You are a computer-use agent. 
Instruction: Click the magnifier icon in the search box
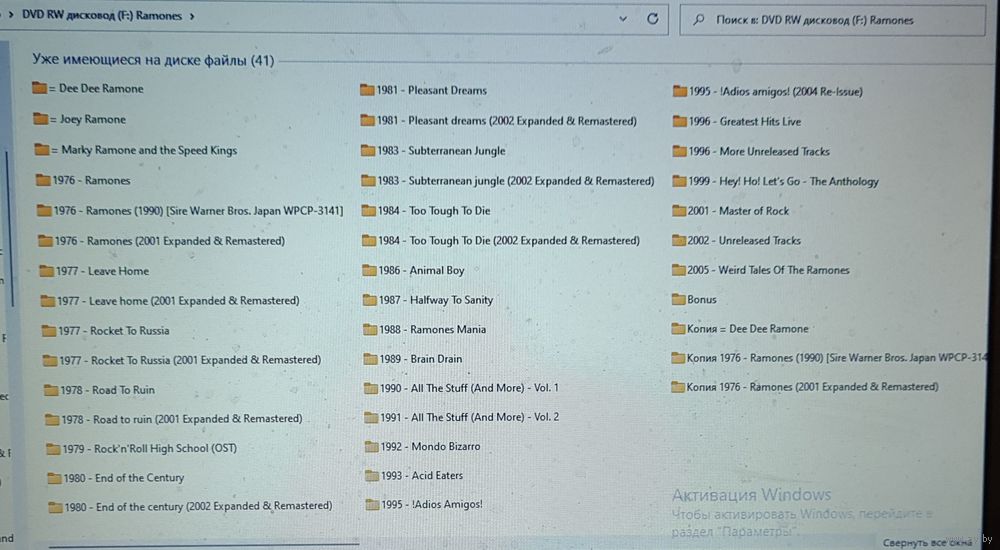(x=698, y=20)
